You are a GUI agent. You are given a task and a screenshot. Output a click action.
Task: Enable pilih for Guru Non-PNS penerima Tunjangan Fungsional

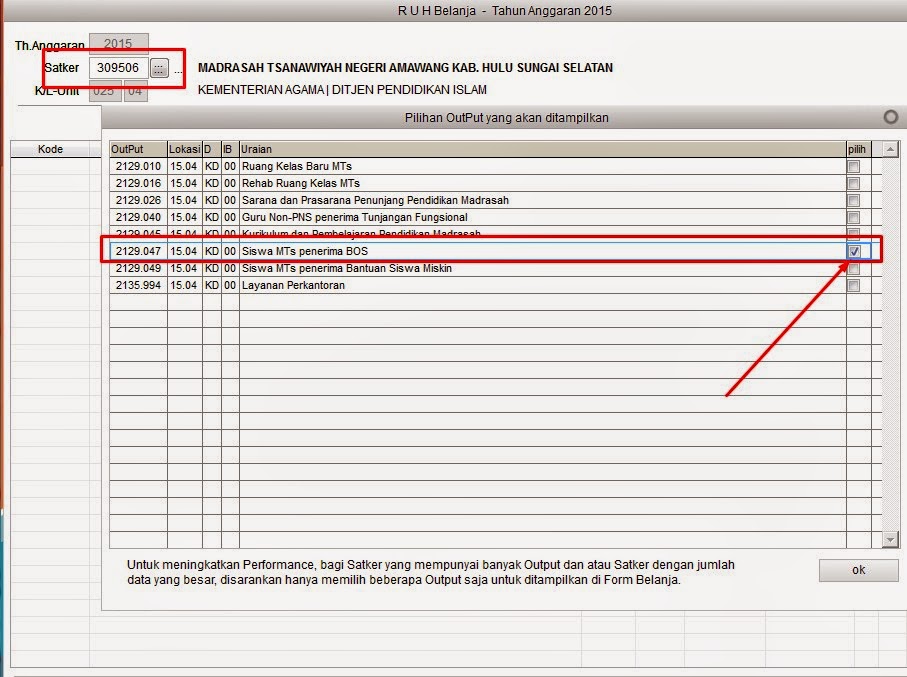pos(852,217)
